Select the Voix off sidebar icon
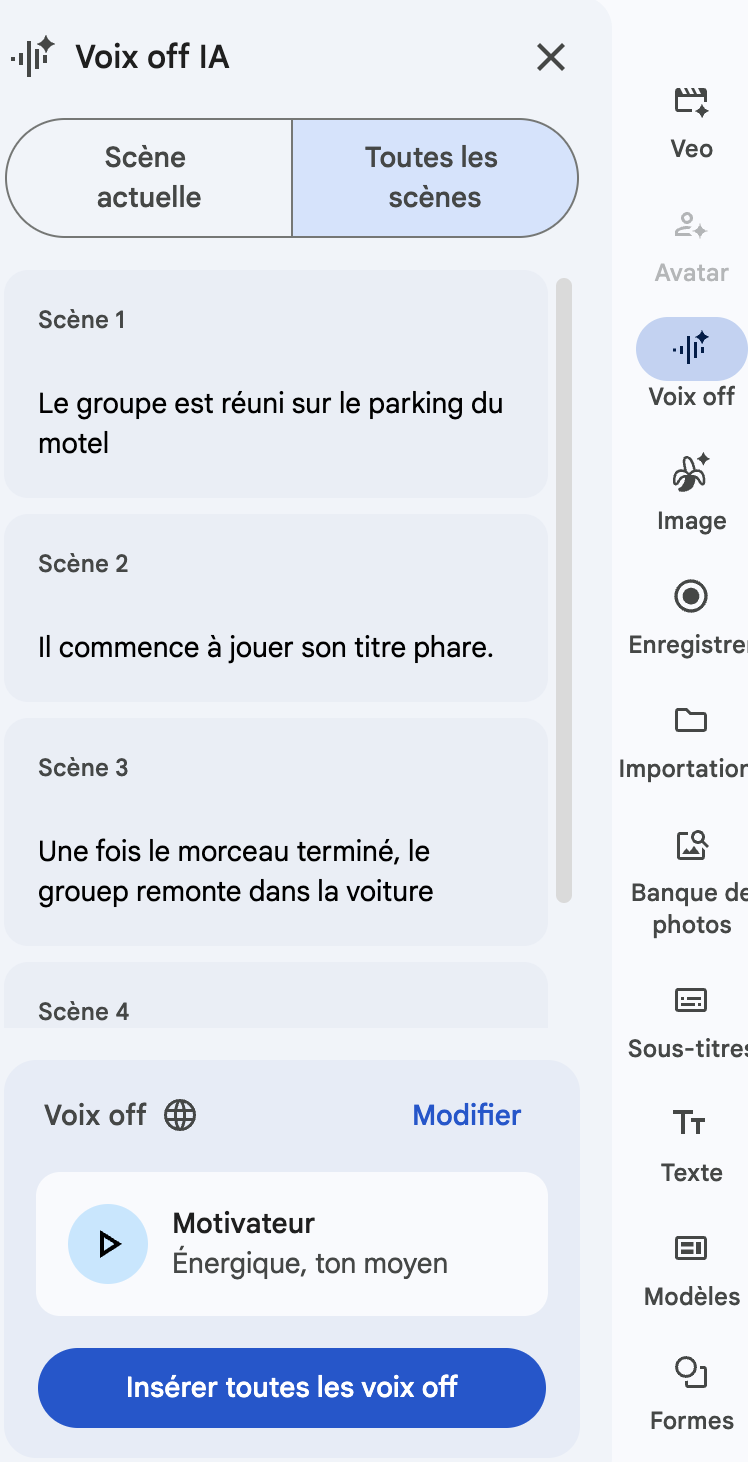Screen dimensions: 748x1462 coord(691,349)
